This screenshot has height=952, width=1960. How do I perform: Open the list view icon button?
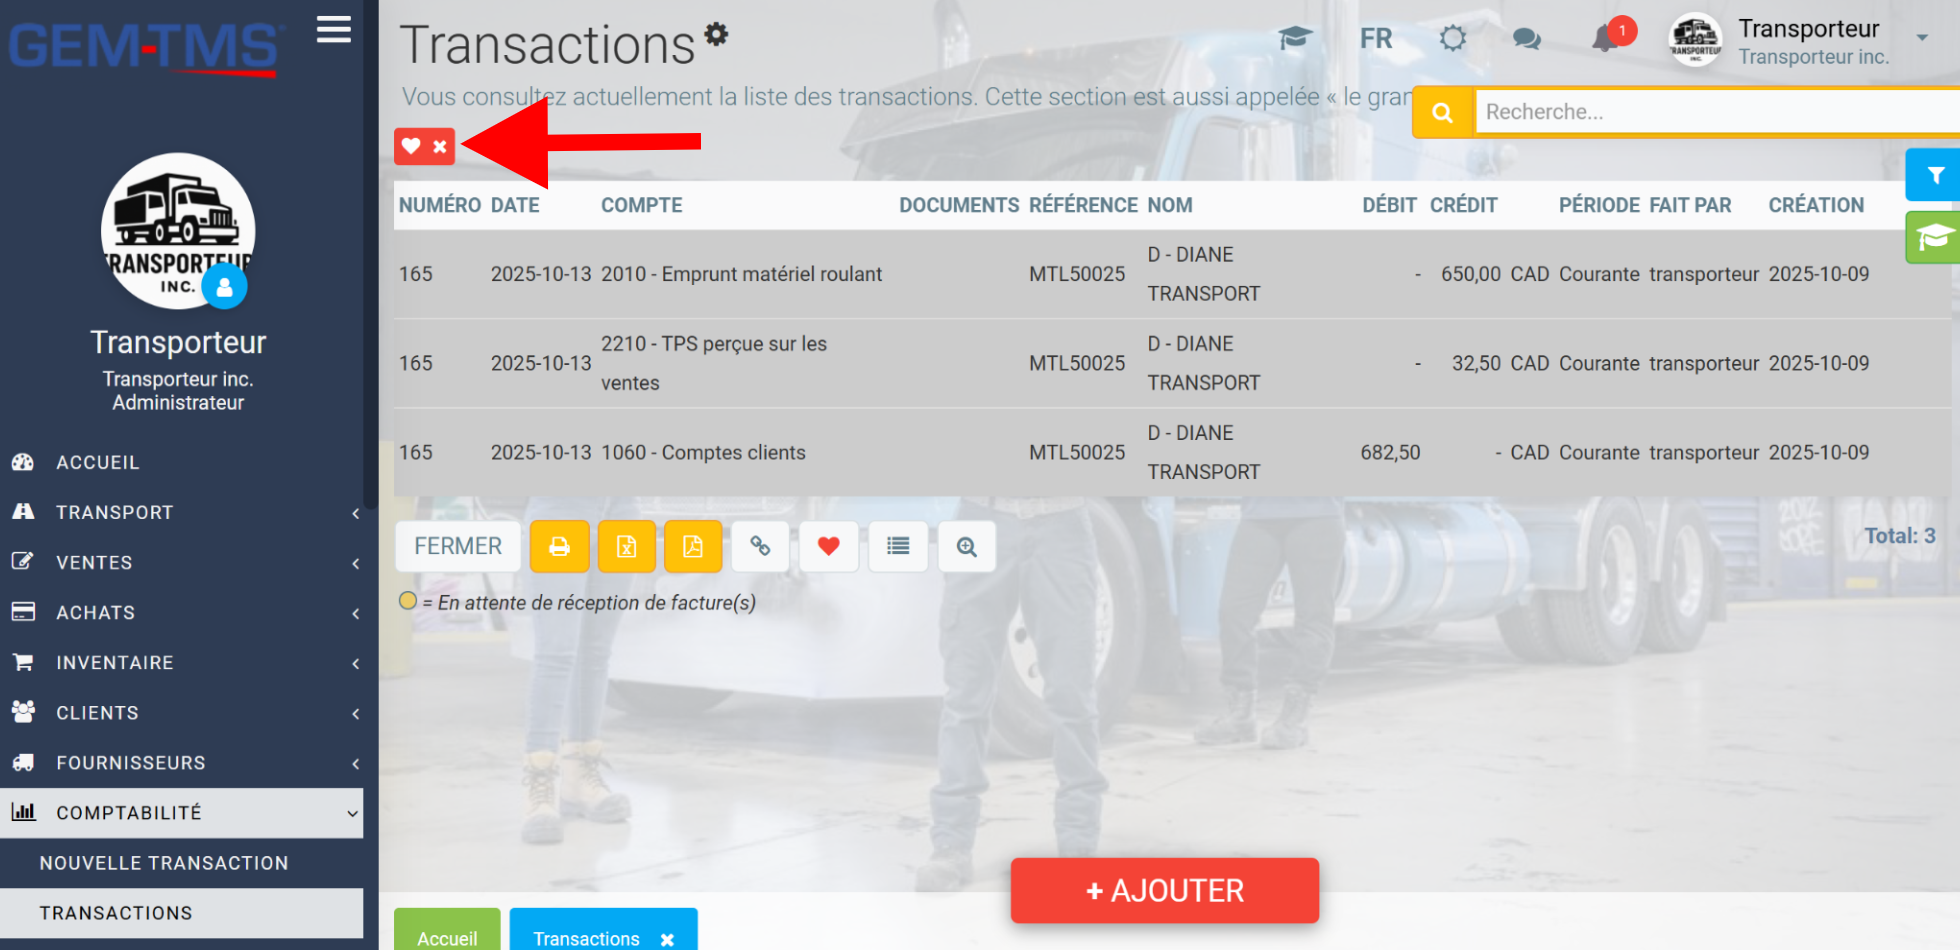point(898,547)
